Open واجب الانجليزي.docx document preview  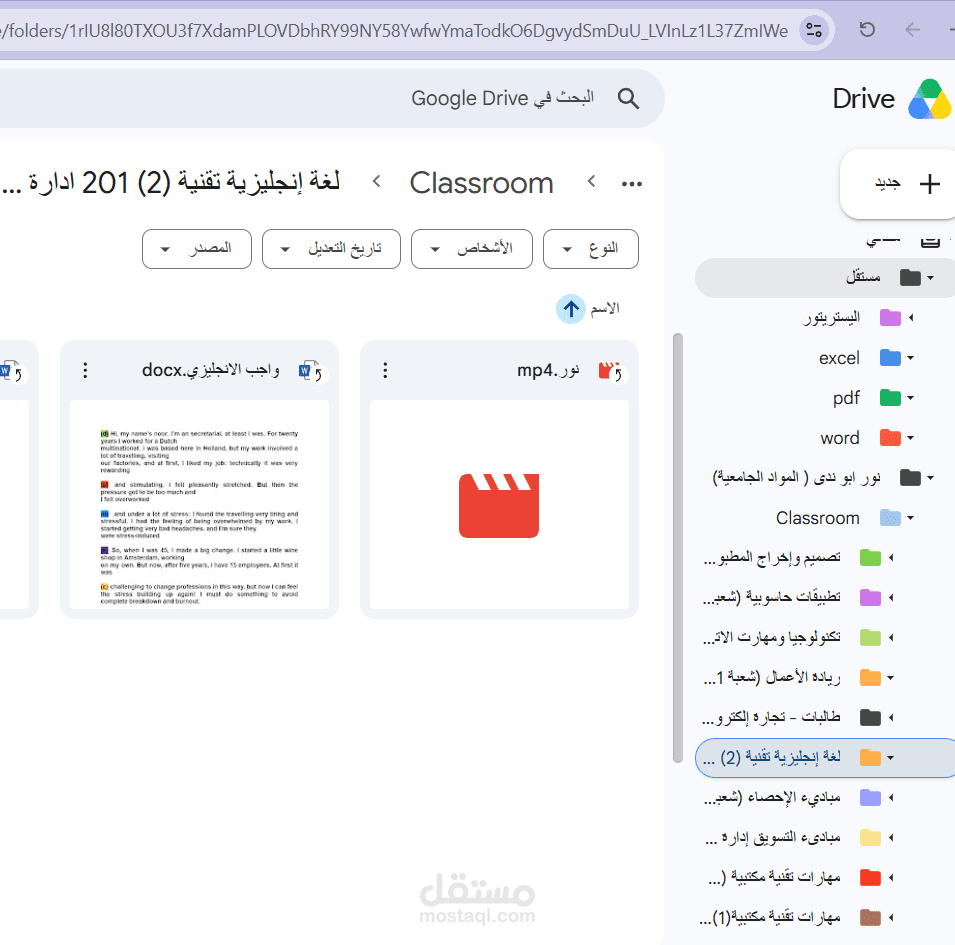tap(199, 504)
